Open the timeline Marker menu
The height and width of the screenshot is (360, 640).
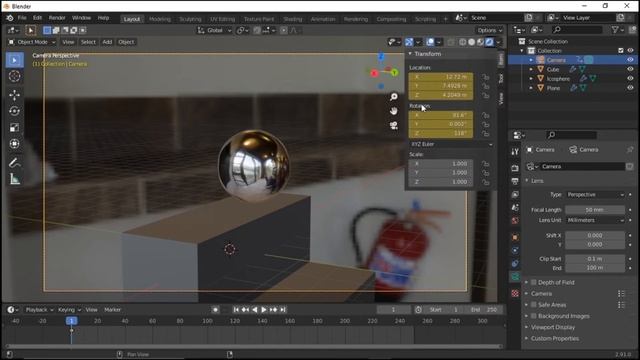(x=112, y=310)
